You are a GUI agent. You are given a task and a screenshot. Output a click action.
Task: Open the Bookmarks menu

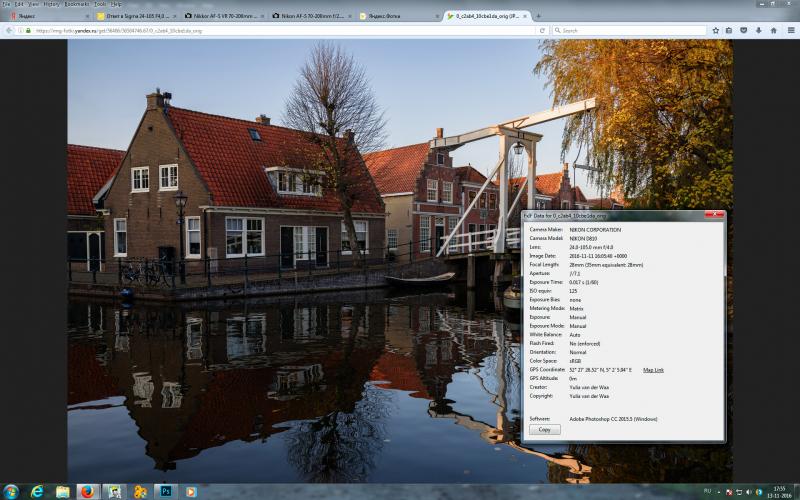(x=77, y=4)
